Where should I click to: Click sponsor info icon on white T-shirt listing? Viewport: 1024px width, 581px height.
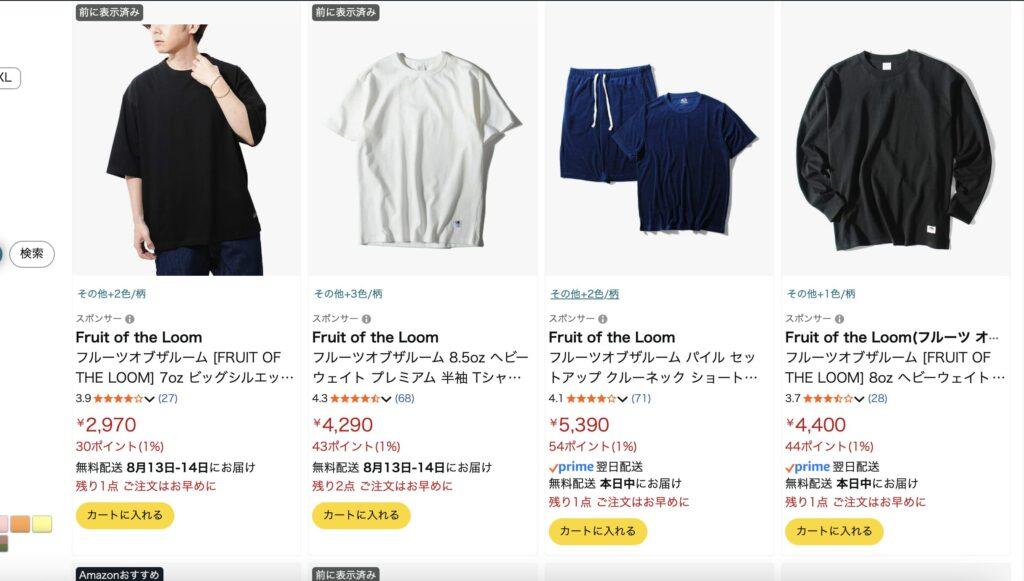(x=366, y=319)
